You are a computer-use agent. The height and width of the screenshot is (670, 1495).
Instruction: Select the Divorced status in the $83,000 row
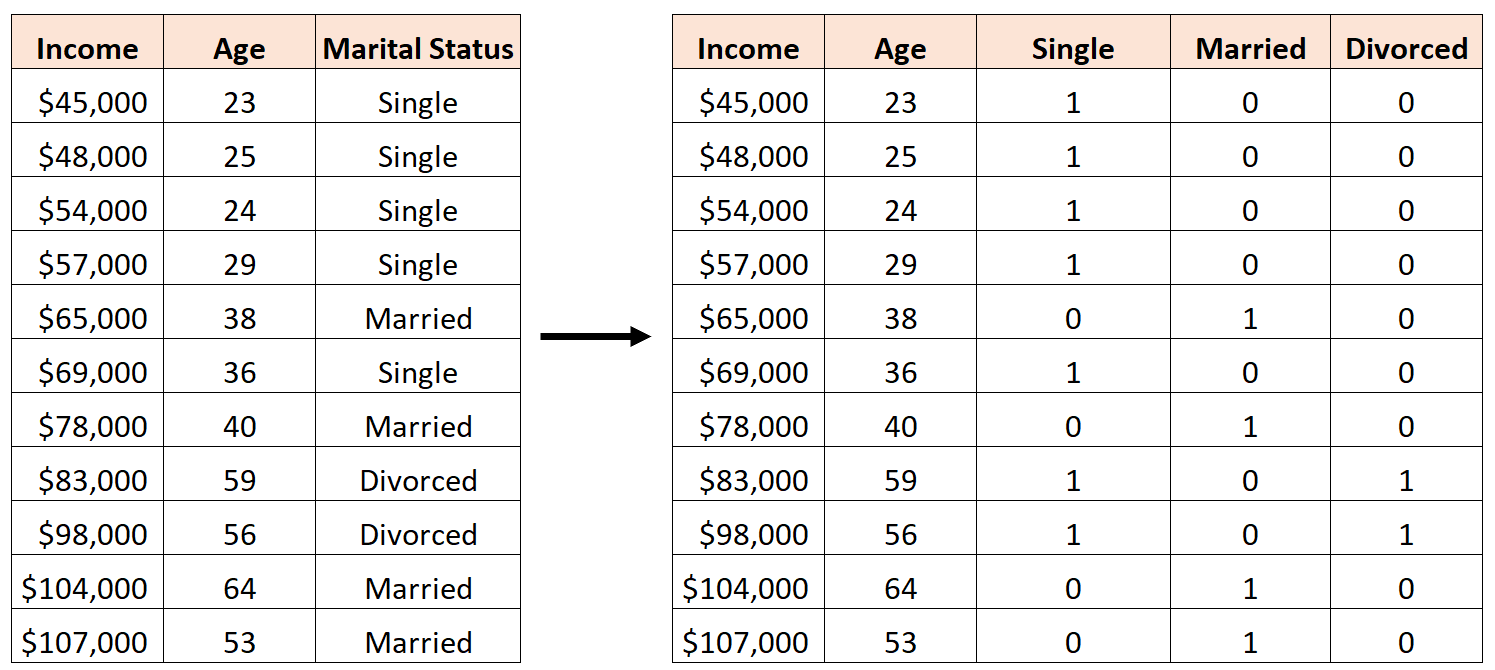pyautogui.click(x=418, y=481)
